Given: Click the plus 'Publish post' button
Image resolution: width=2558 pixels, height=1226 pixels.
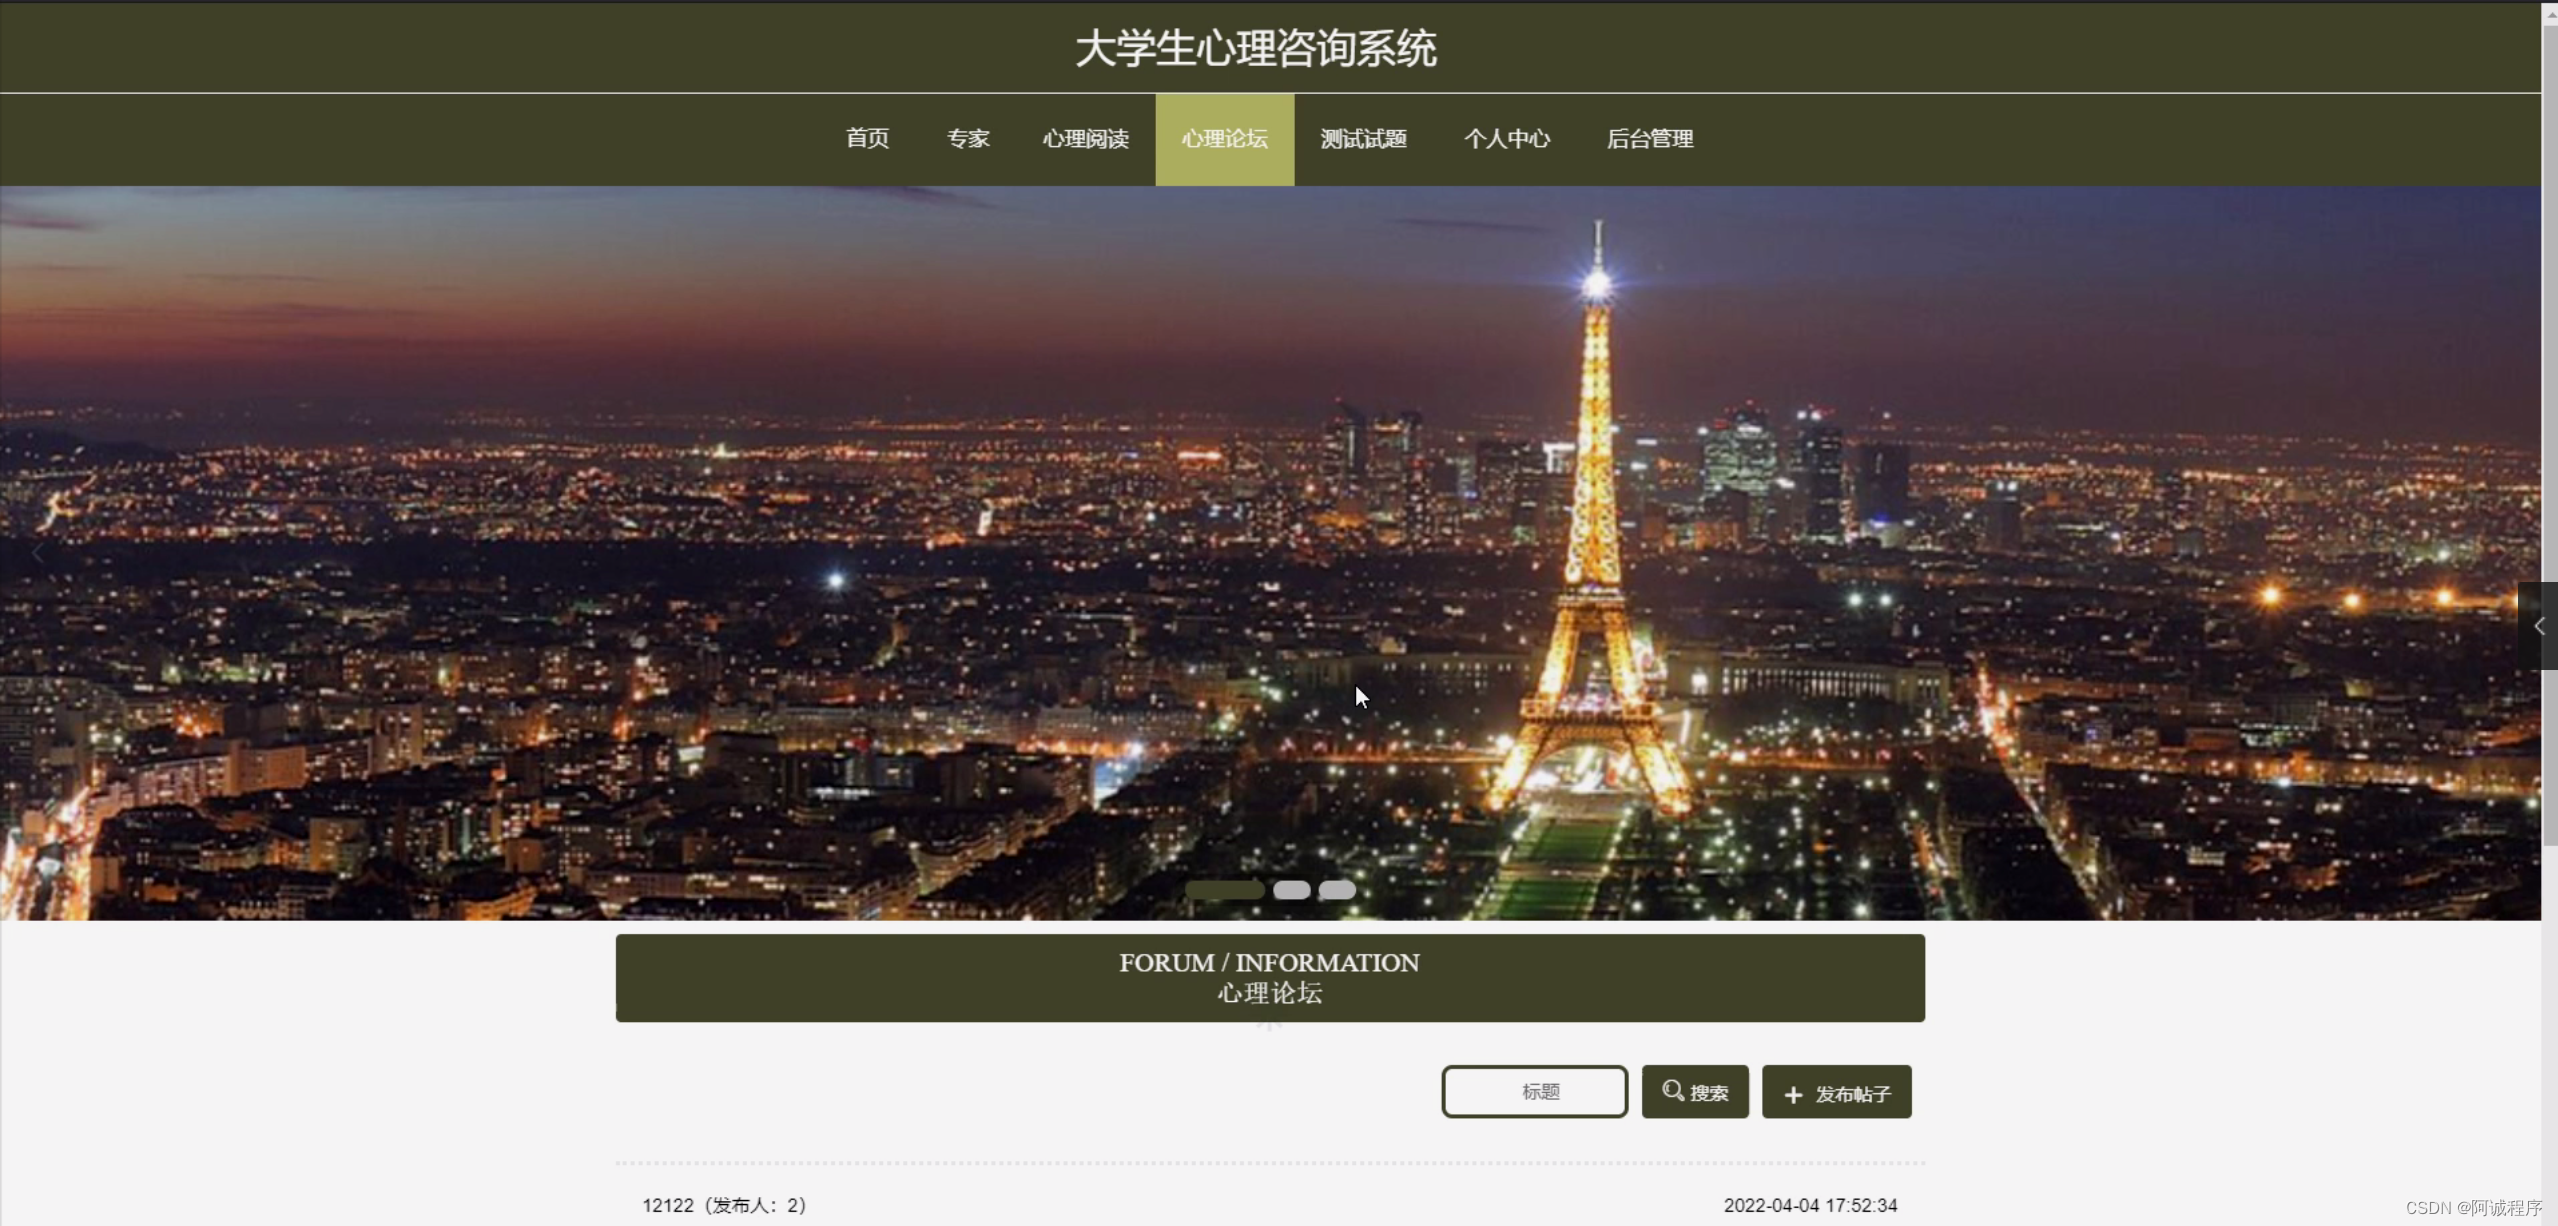Looking at the screenshot, I should coord(1836,1092).
